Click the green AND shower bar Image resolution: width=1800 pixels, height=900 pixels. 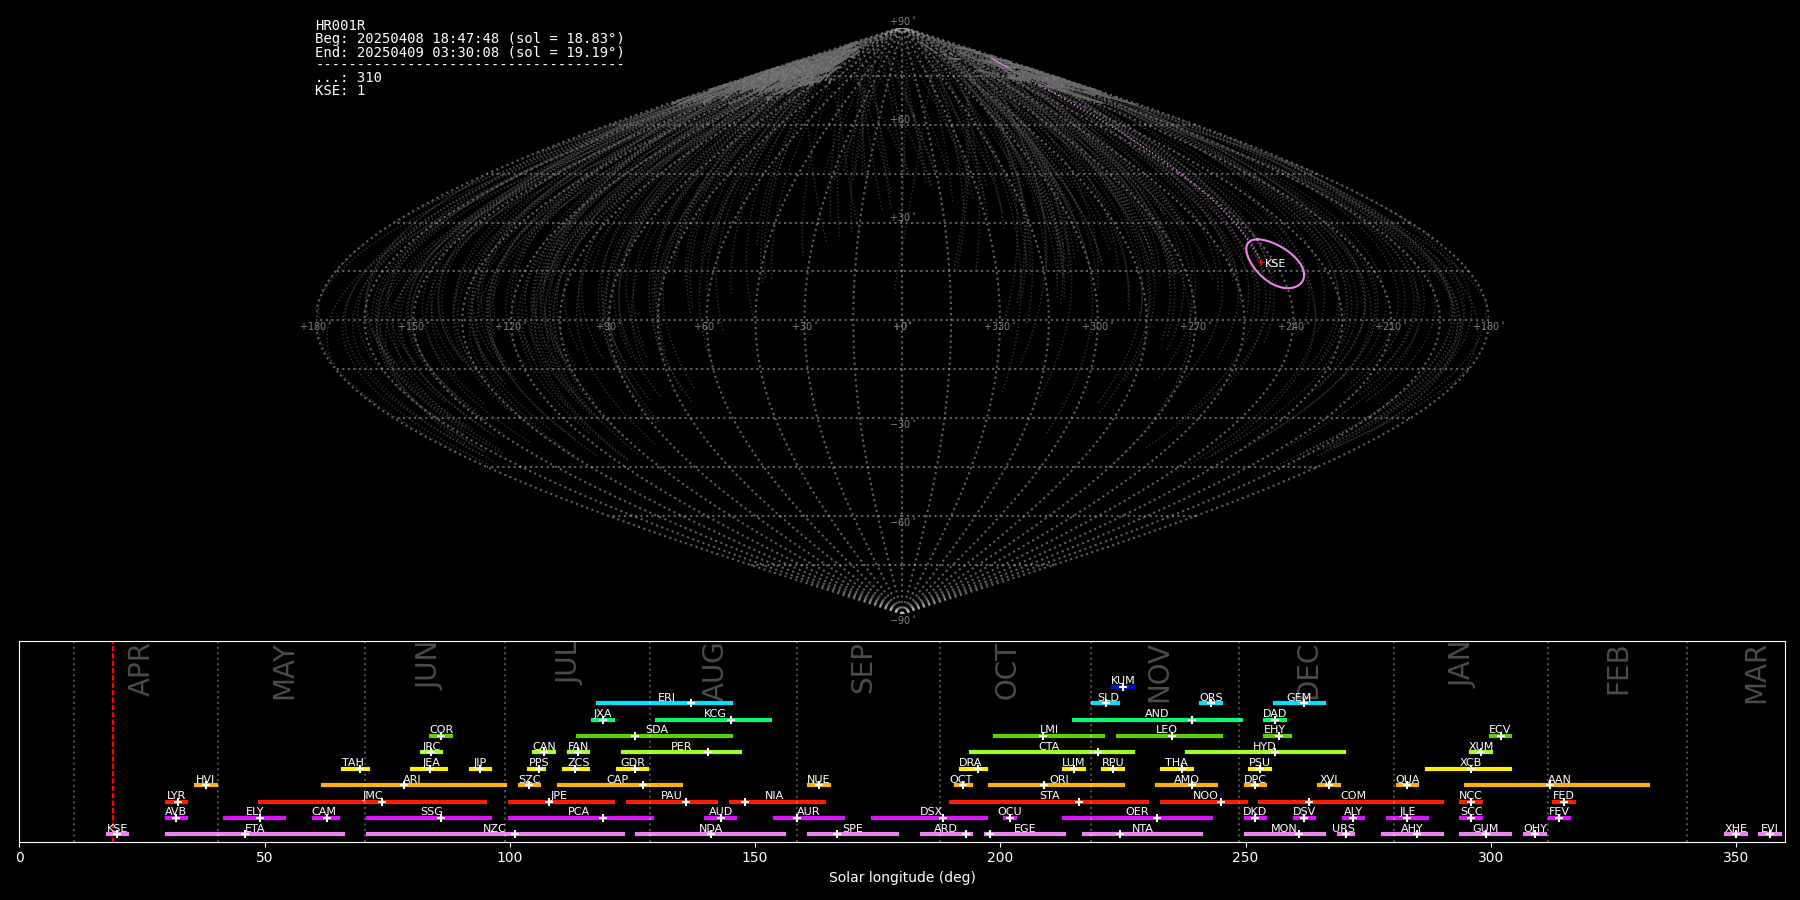1157,720
